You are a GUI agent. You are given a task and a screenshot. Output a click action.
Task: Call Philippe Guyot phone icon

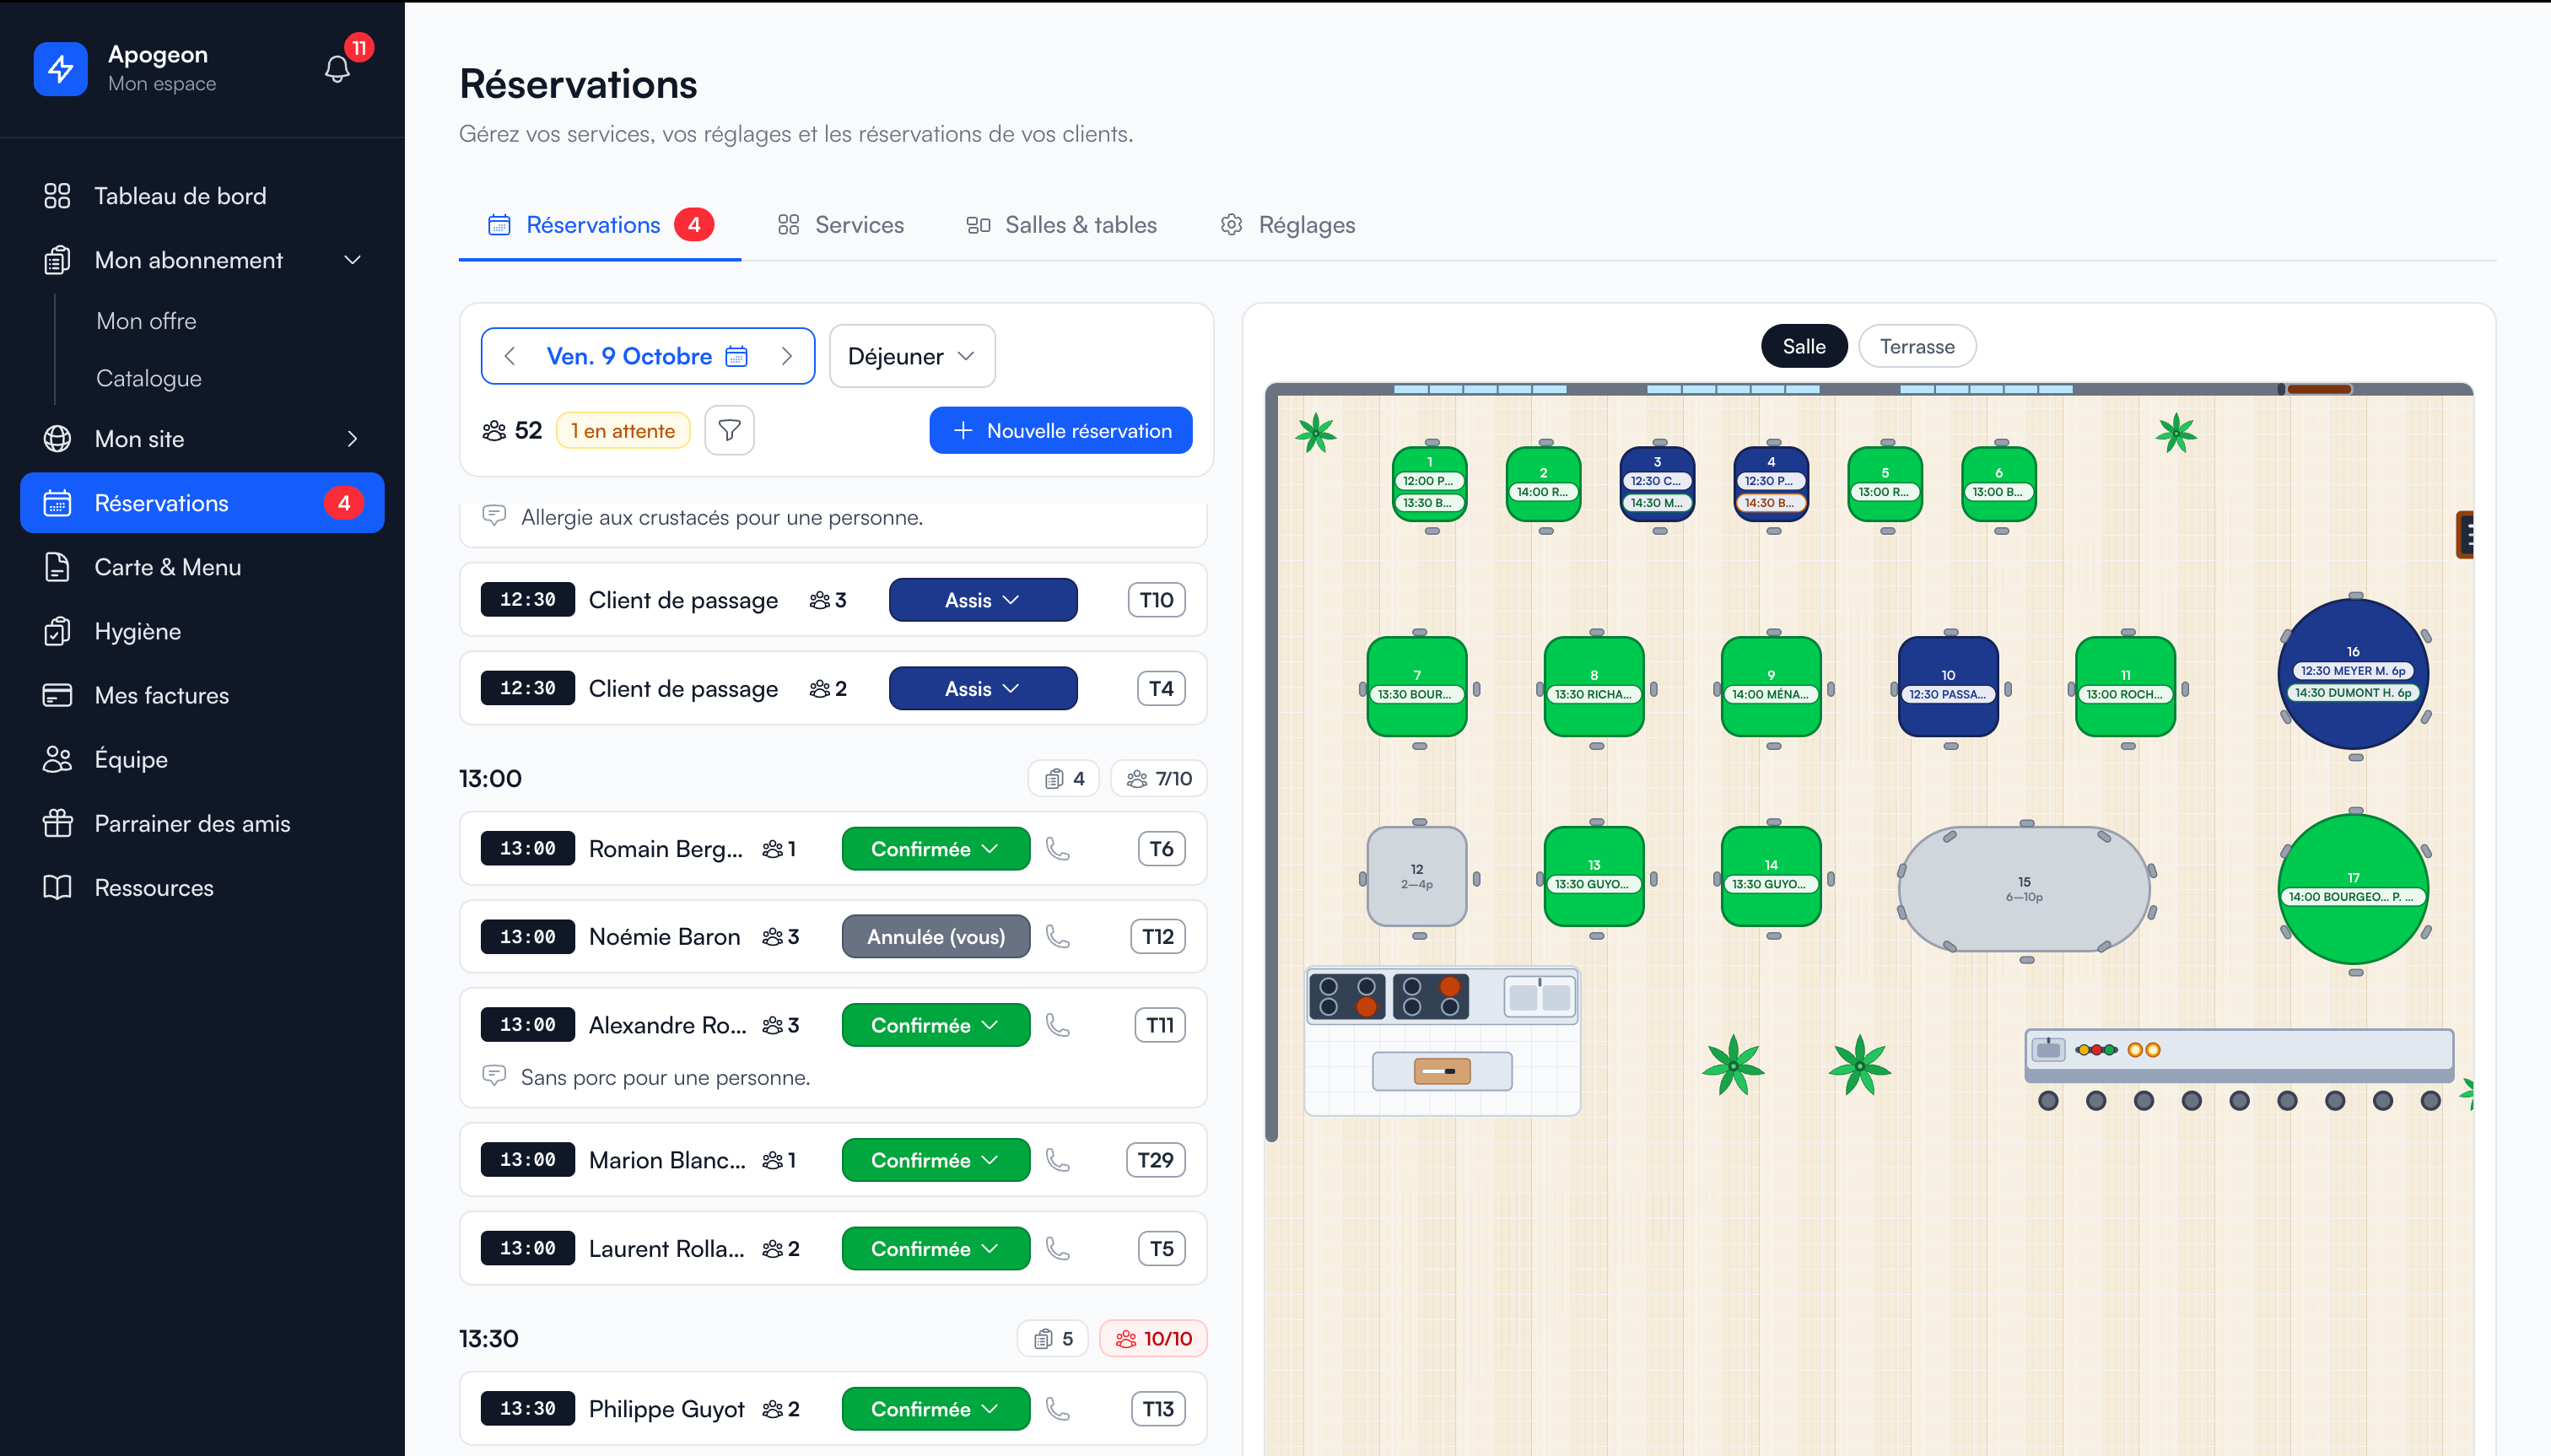[x=1057, y=1409]
